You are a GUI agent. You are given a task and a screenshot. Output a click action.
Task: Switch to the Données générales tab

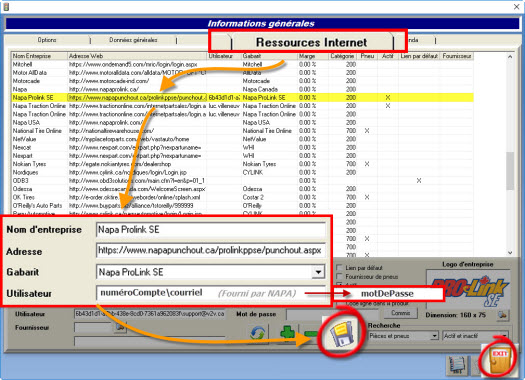pyautogui.click(x=133, y=40)
